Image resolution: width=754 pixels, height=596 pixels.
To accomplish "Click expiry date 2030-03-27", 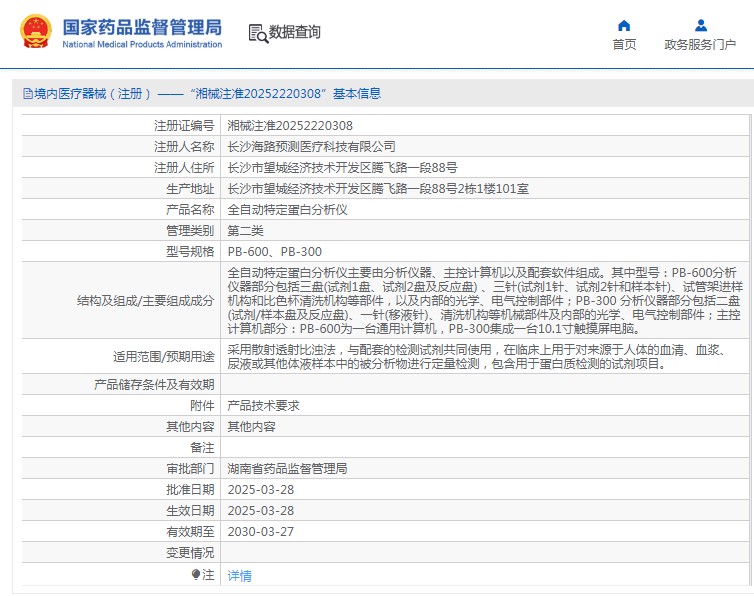I will tap(261, 532).
